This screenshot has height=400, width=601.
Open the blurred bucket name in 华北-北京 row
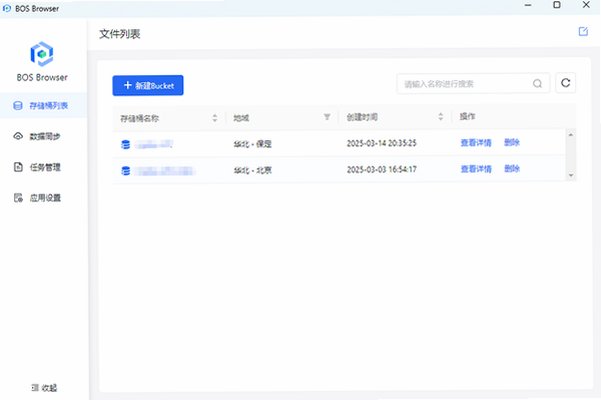point(165,171)
